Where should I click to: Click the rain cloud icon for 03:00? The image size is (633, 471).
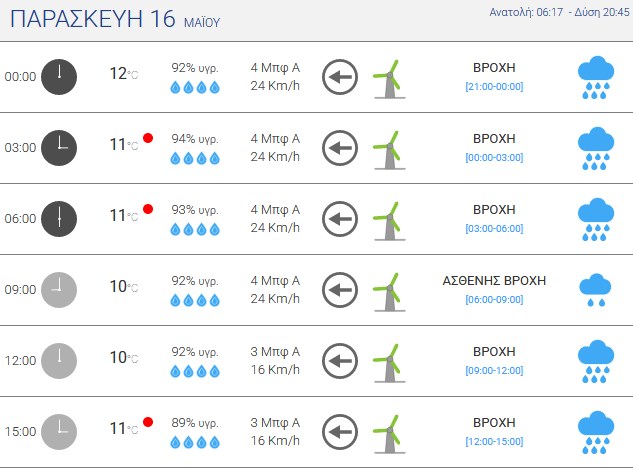coord(595,149)
